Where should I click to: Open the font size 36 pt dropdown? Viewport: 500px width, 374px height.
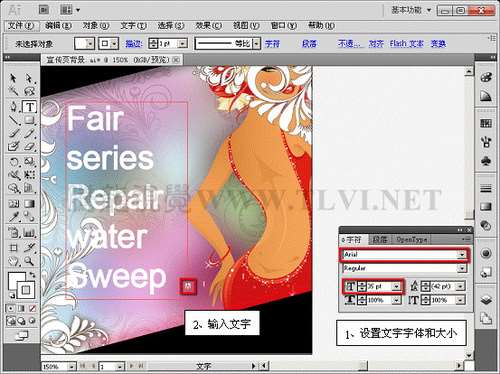tap(396, 286)
